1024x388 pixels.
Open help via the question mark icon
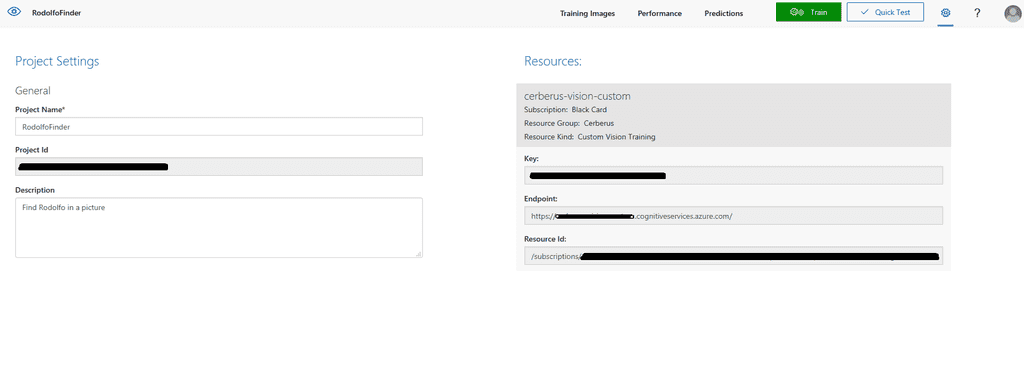977,12
